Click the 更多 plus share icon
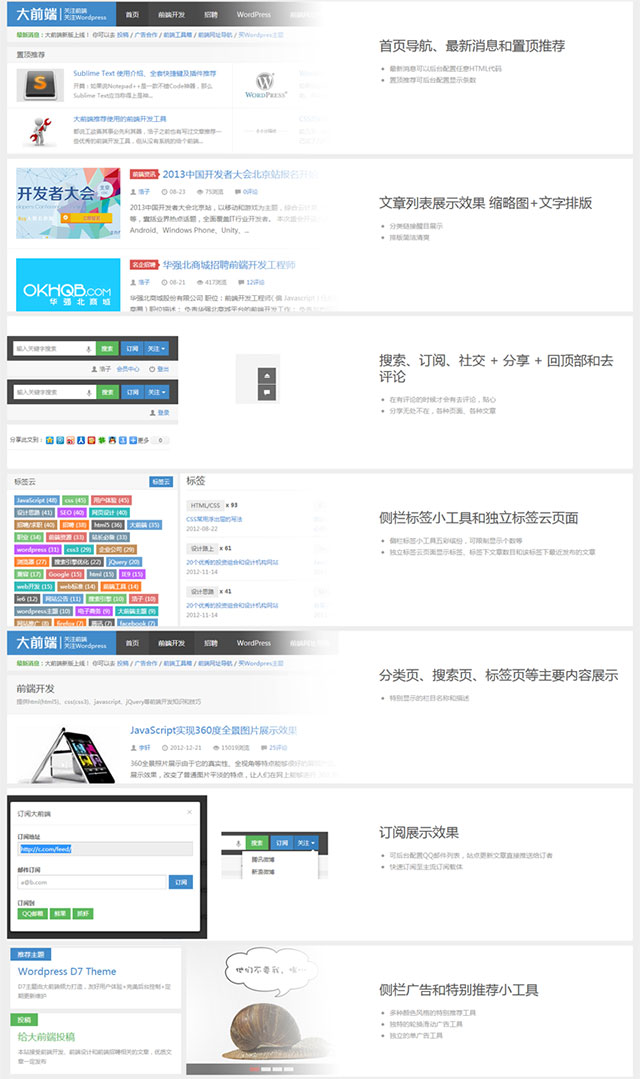Screen dimensions: 640x1079 132,440
